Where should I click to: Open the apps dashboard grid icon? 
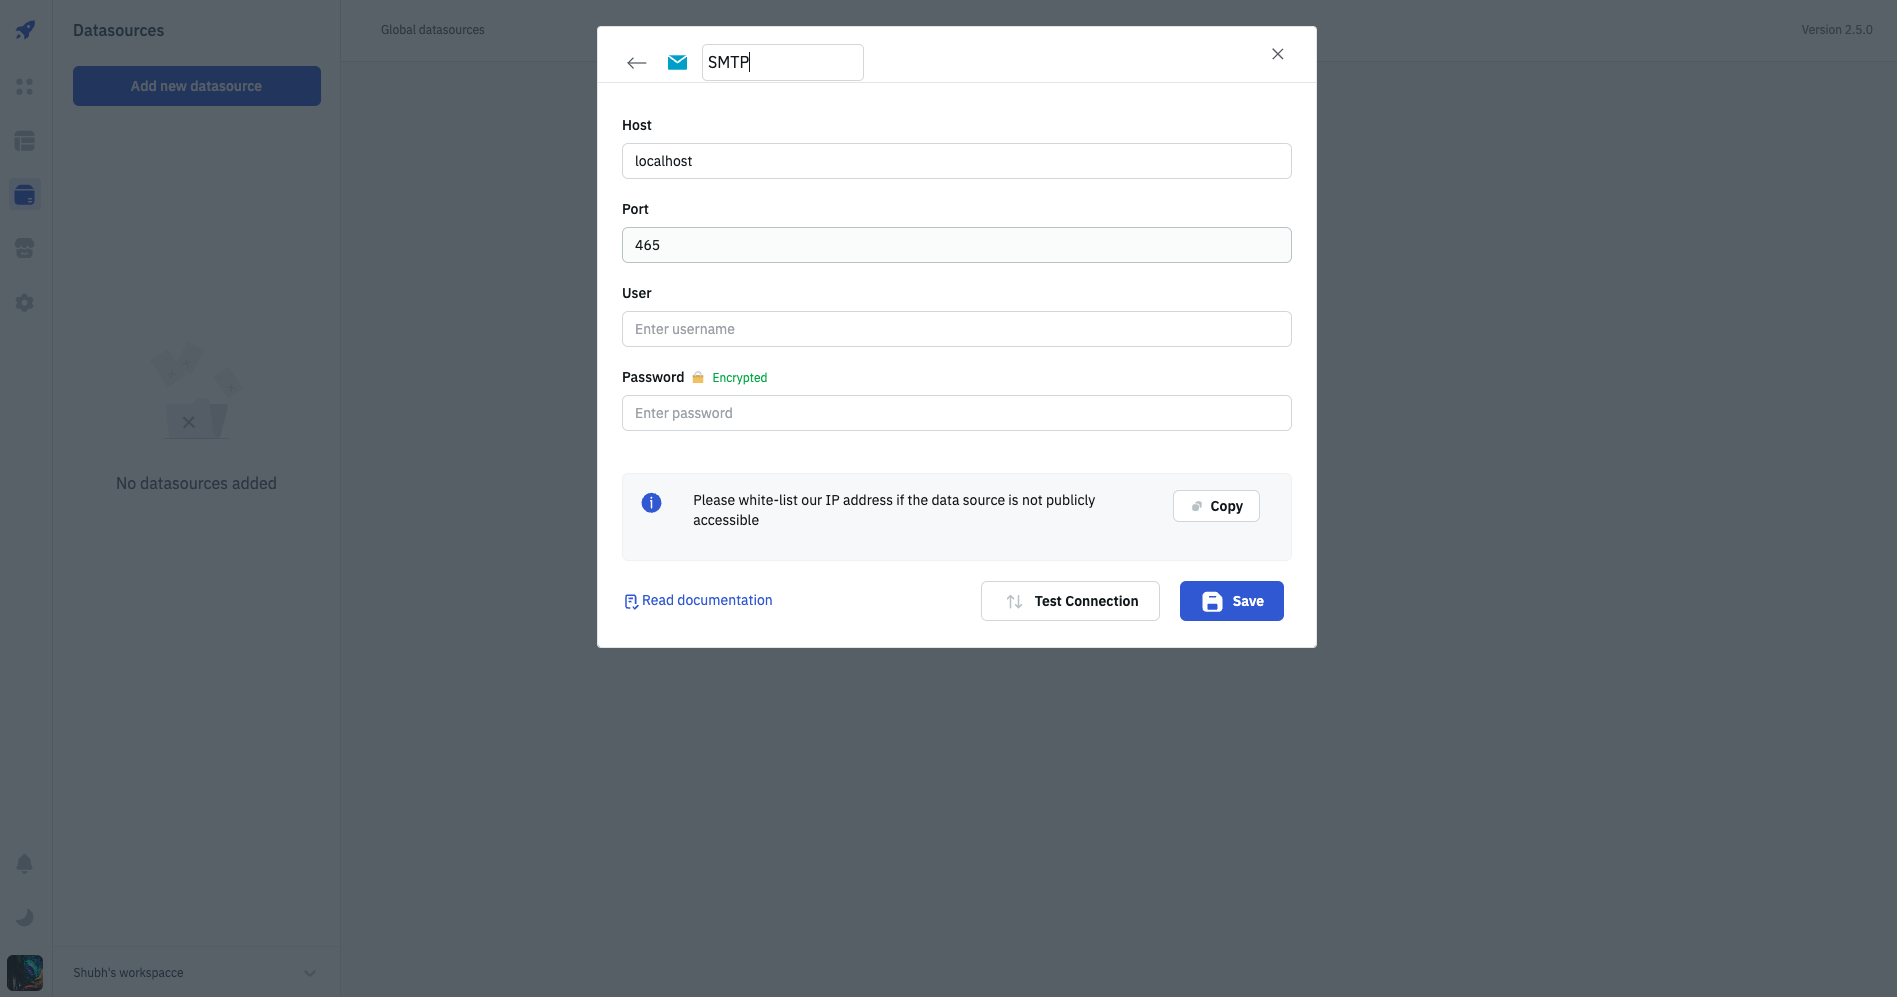[25, 87]
